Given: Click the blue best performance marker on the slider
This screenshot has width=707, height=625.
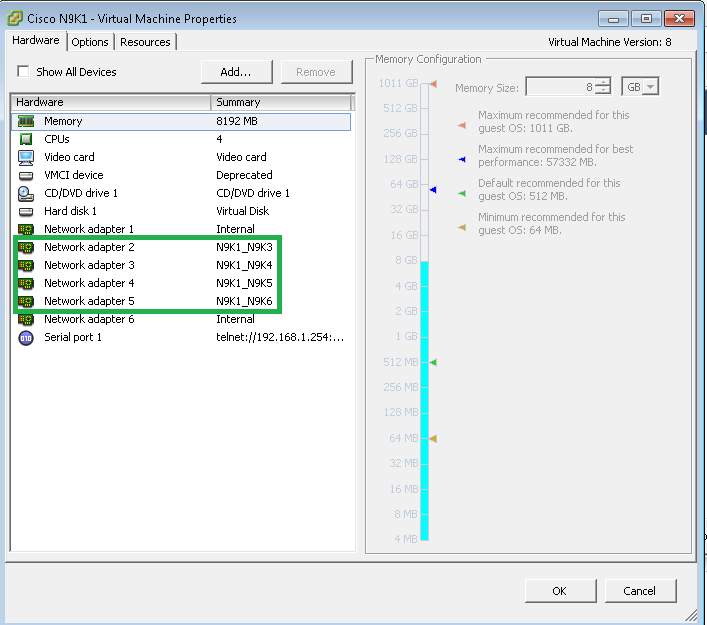Looking at the screenshot, I should (x=433, y=190).
